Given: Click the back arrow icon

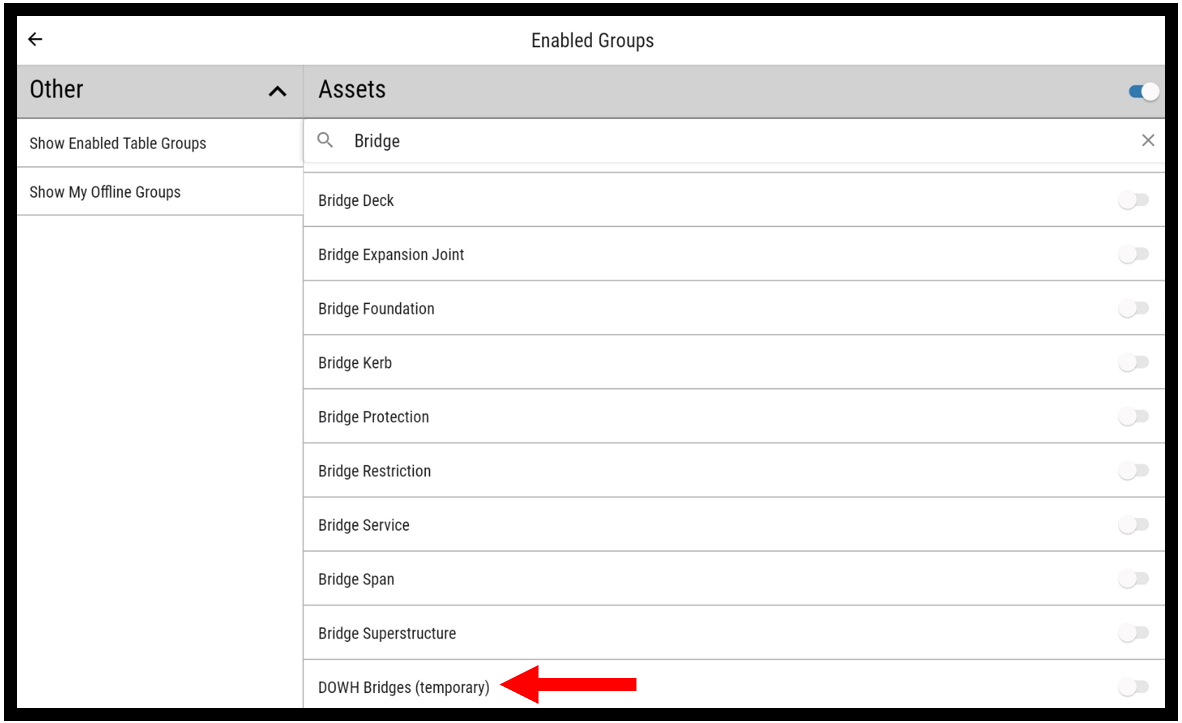Looking at the screenshot, I should tap(35, 40).
